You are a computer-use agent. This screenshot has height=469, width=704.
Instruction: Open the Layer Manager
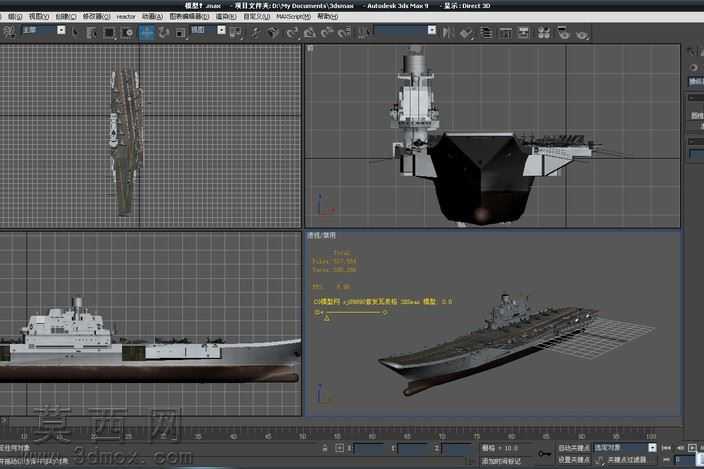pyautogui.click(x=486, y=33)
